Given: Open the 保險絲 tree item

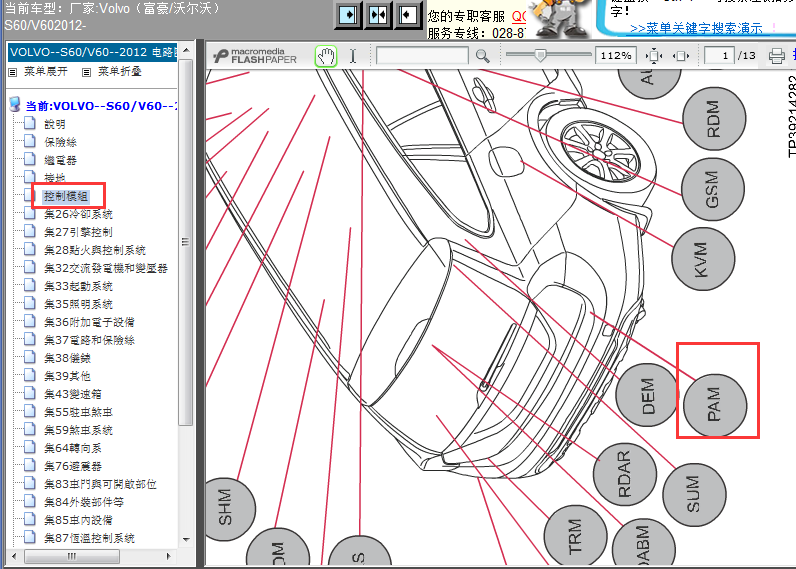Looking at the screenshot, I should click(x=60, y=142).
